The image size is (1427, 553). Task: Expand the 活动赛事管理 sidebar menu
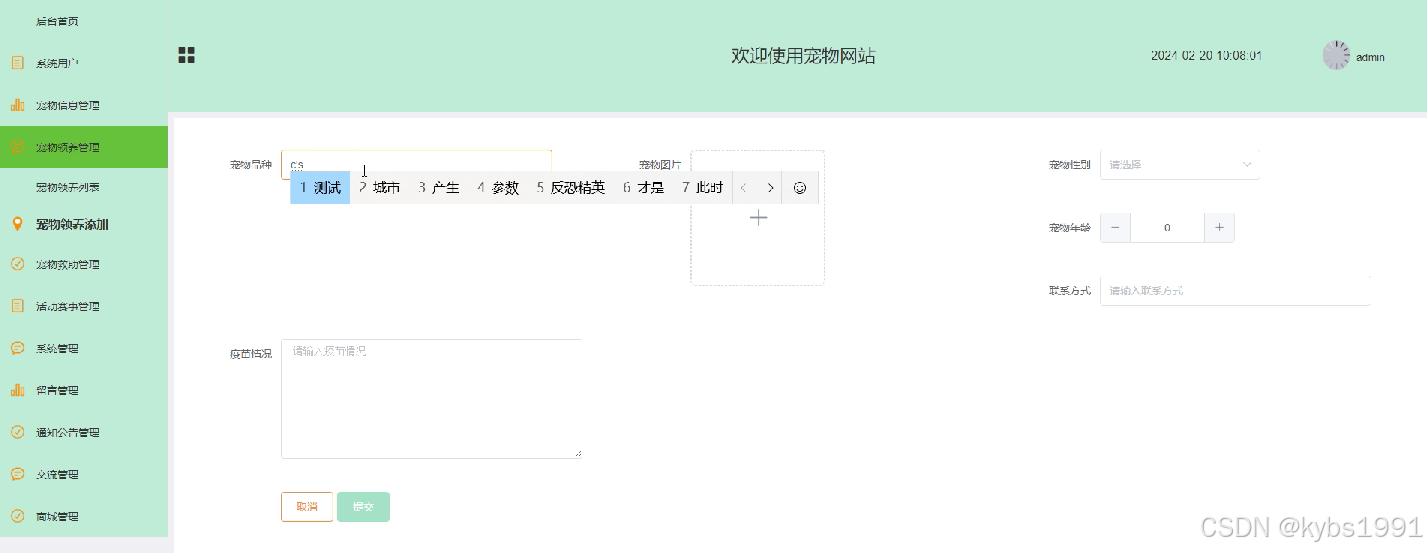[84, 307]
